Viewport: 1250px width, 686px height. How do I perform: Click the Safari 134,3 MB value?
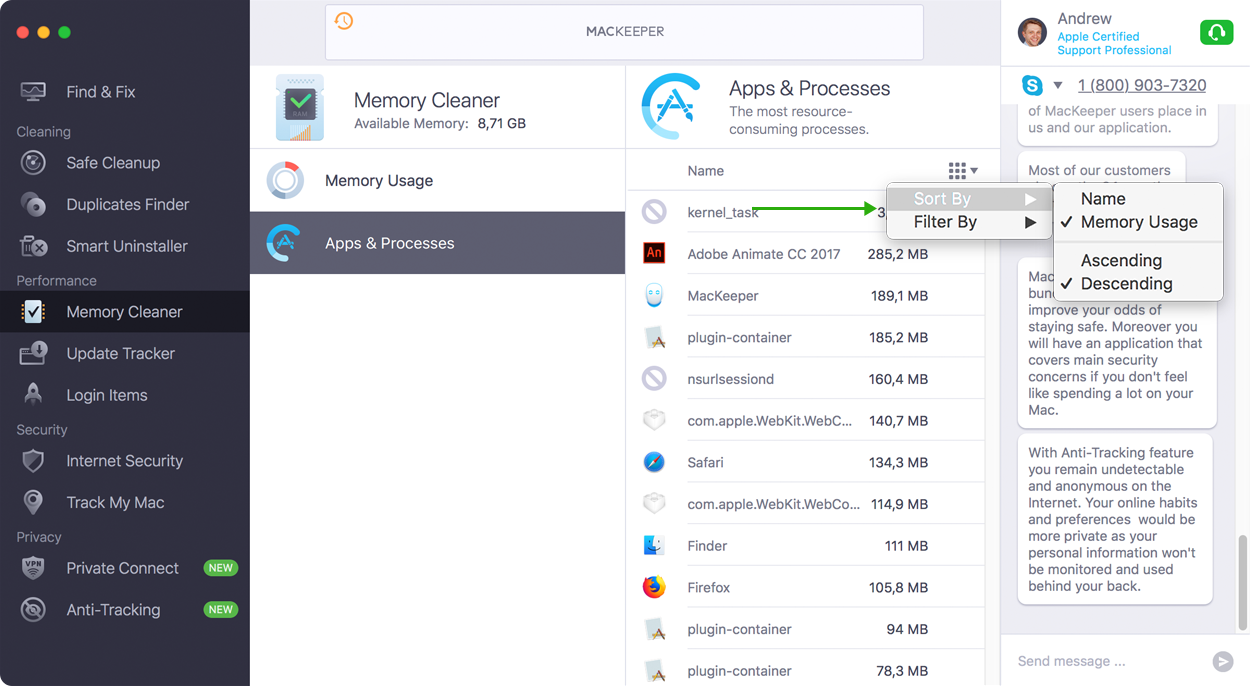(898, 462)
